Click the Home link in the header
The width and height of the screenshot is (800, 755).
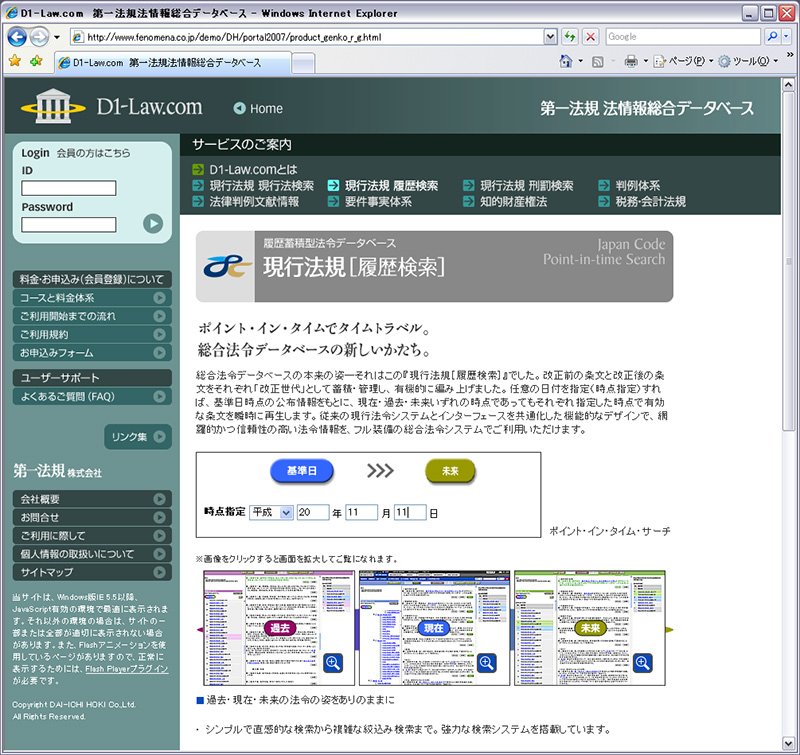[x=258, y=108]
